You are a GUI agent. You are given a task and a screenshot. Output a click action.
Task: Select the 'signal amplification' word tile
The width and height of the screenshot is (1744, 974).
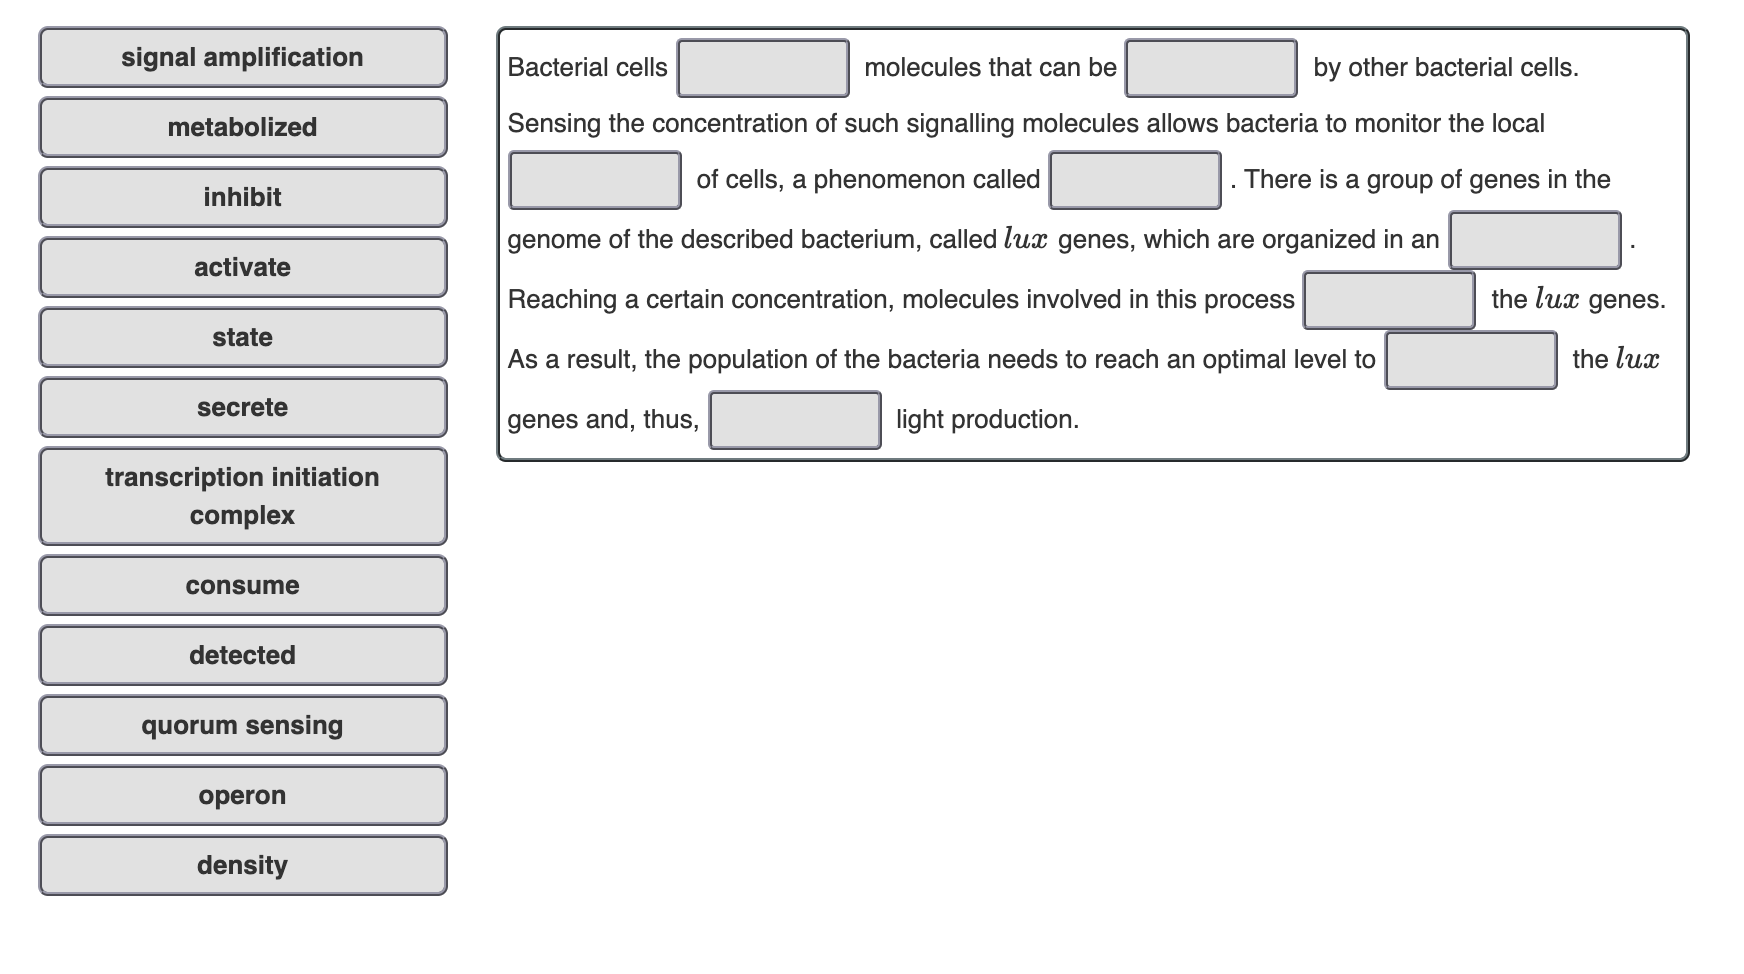click(242, 57)
